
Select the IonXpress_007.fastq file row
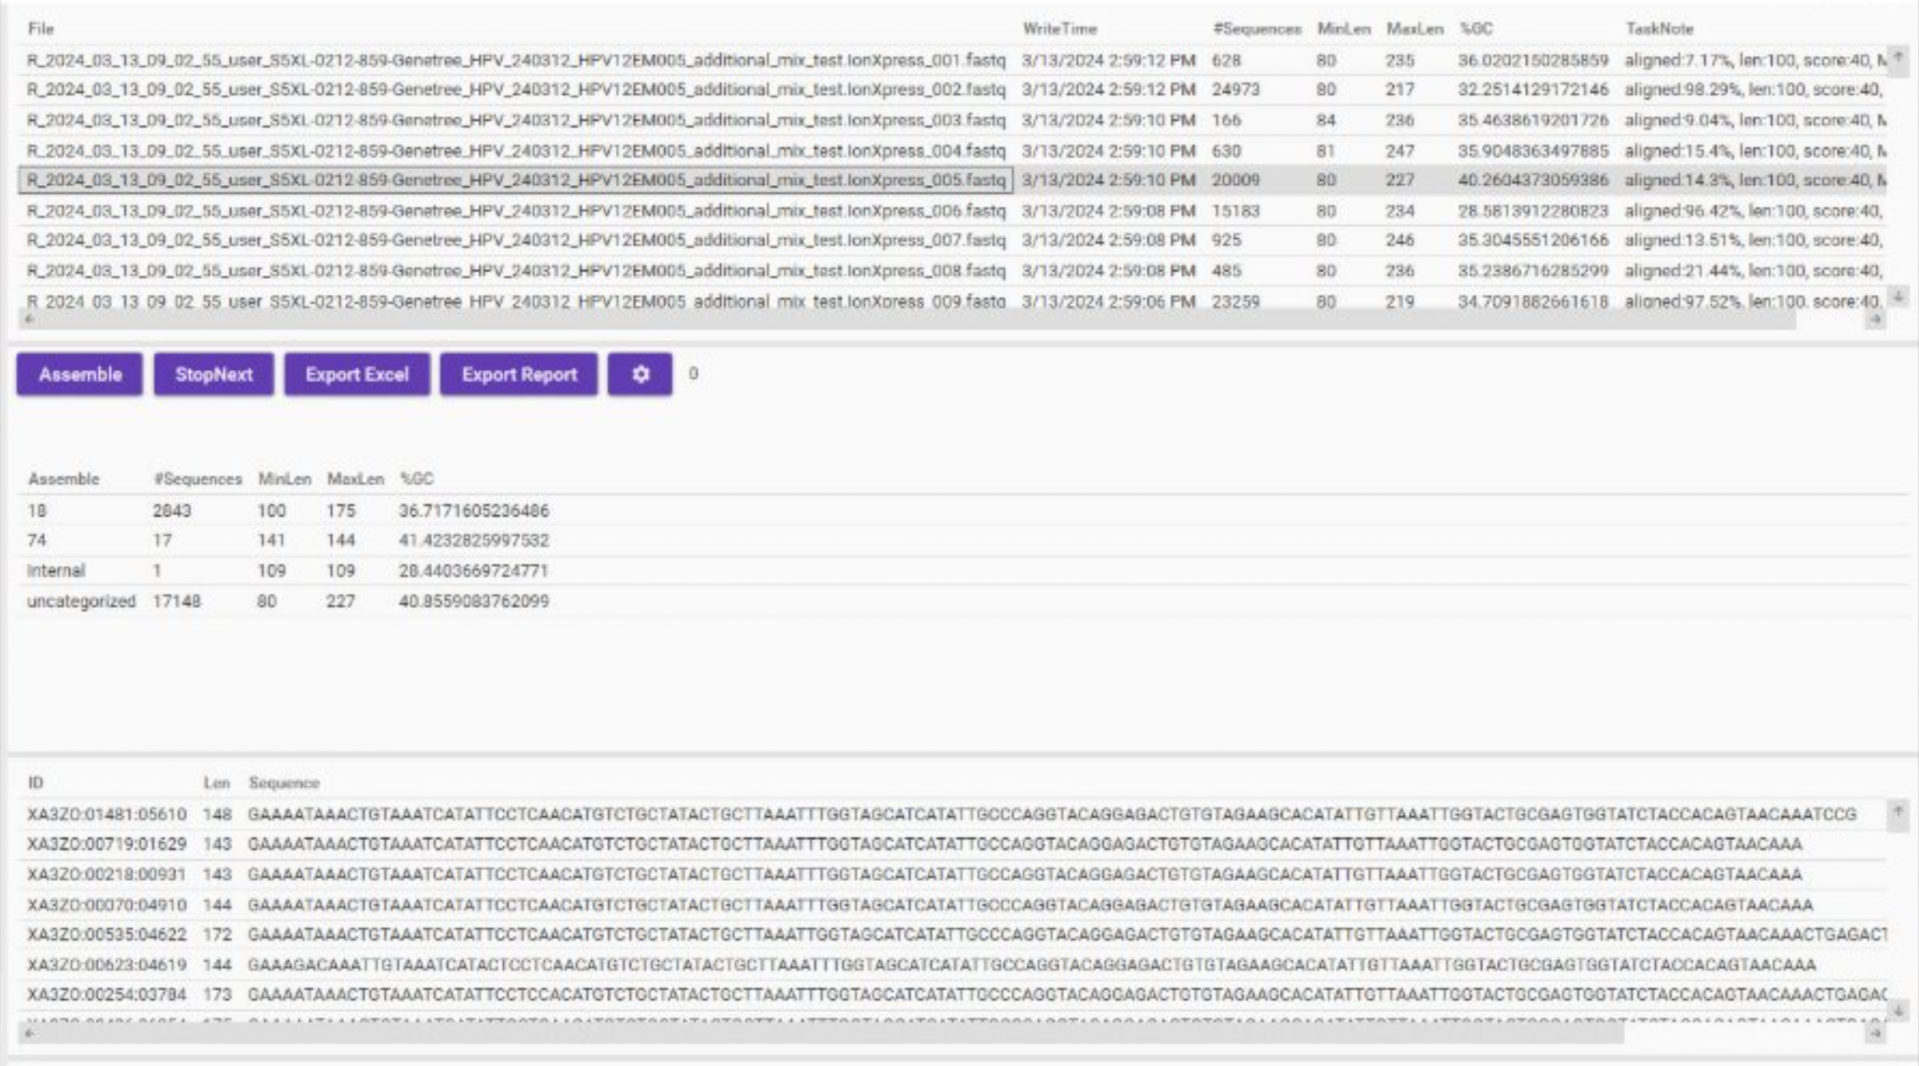coord(952,240)
